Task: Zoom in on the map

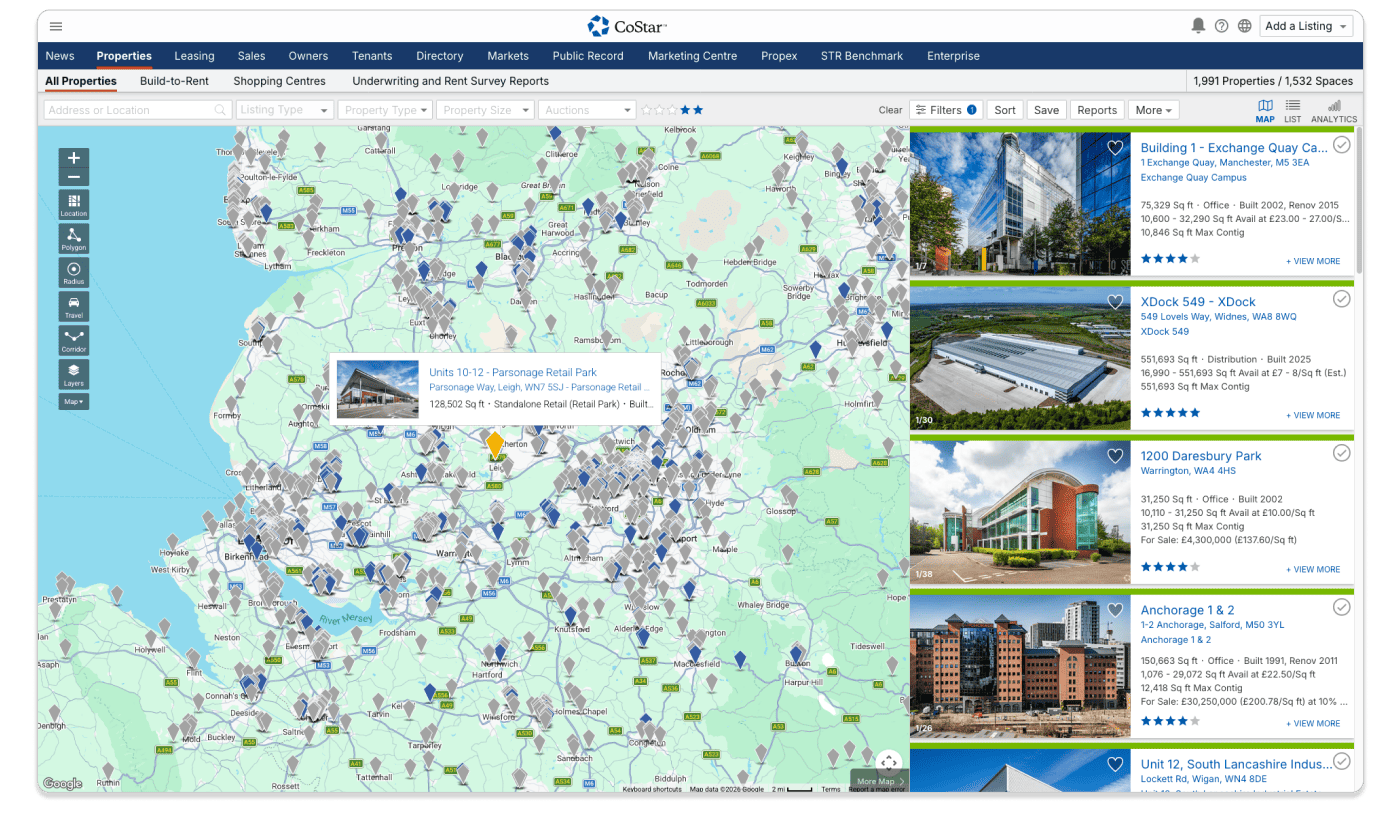Action: (x=74, y=158)
